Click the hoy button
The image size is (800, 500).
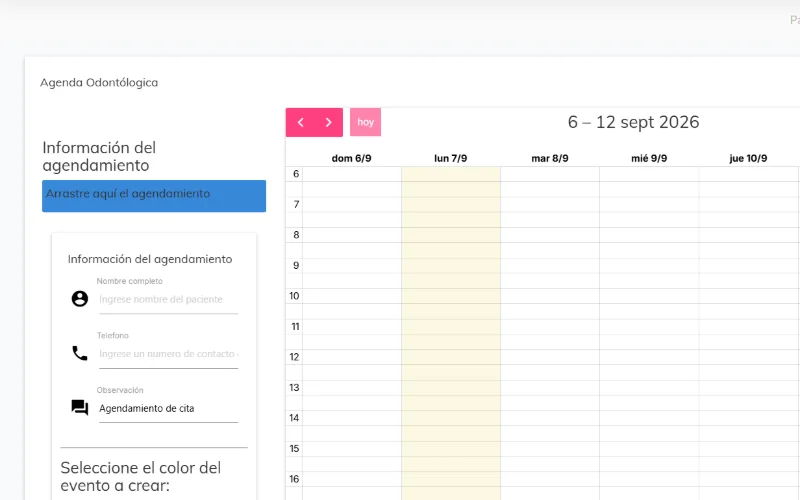click(x=365, y=122)
